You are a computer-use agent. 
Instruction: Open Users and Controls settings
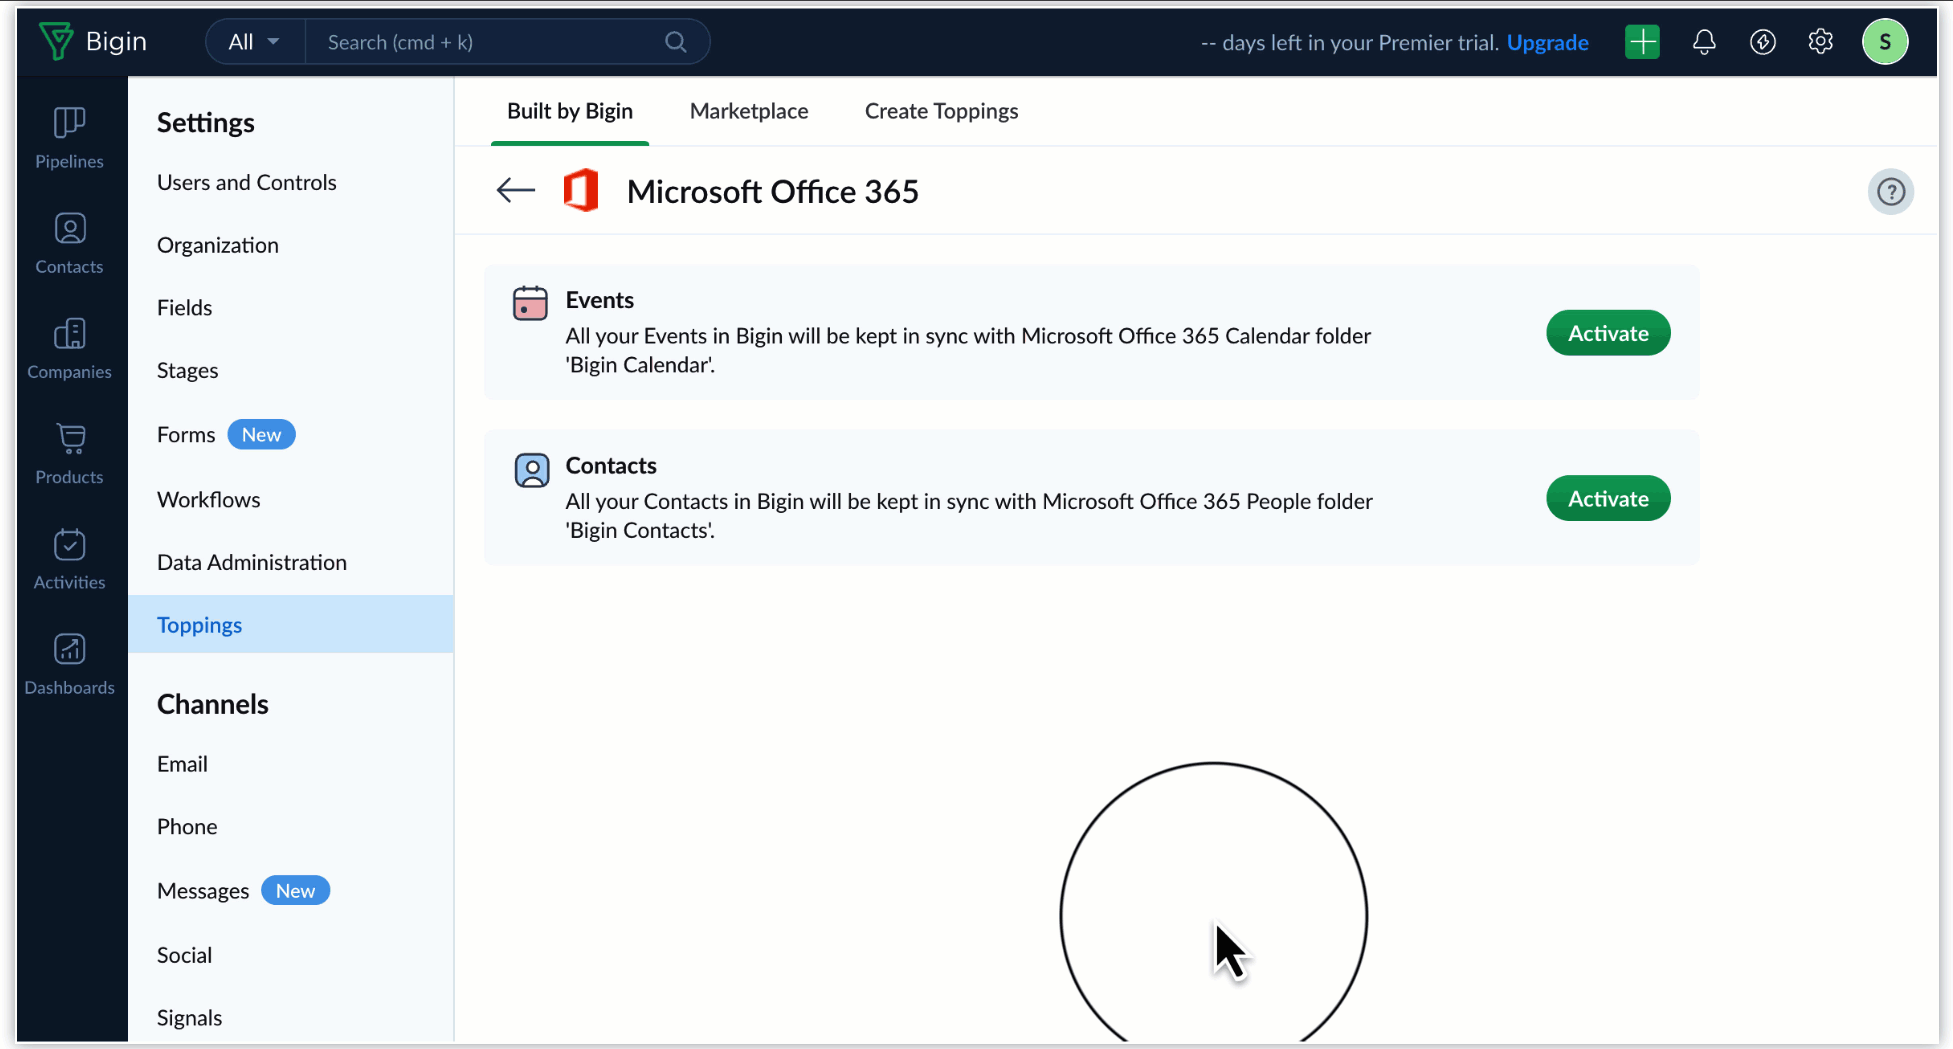coord(246,182)
